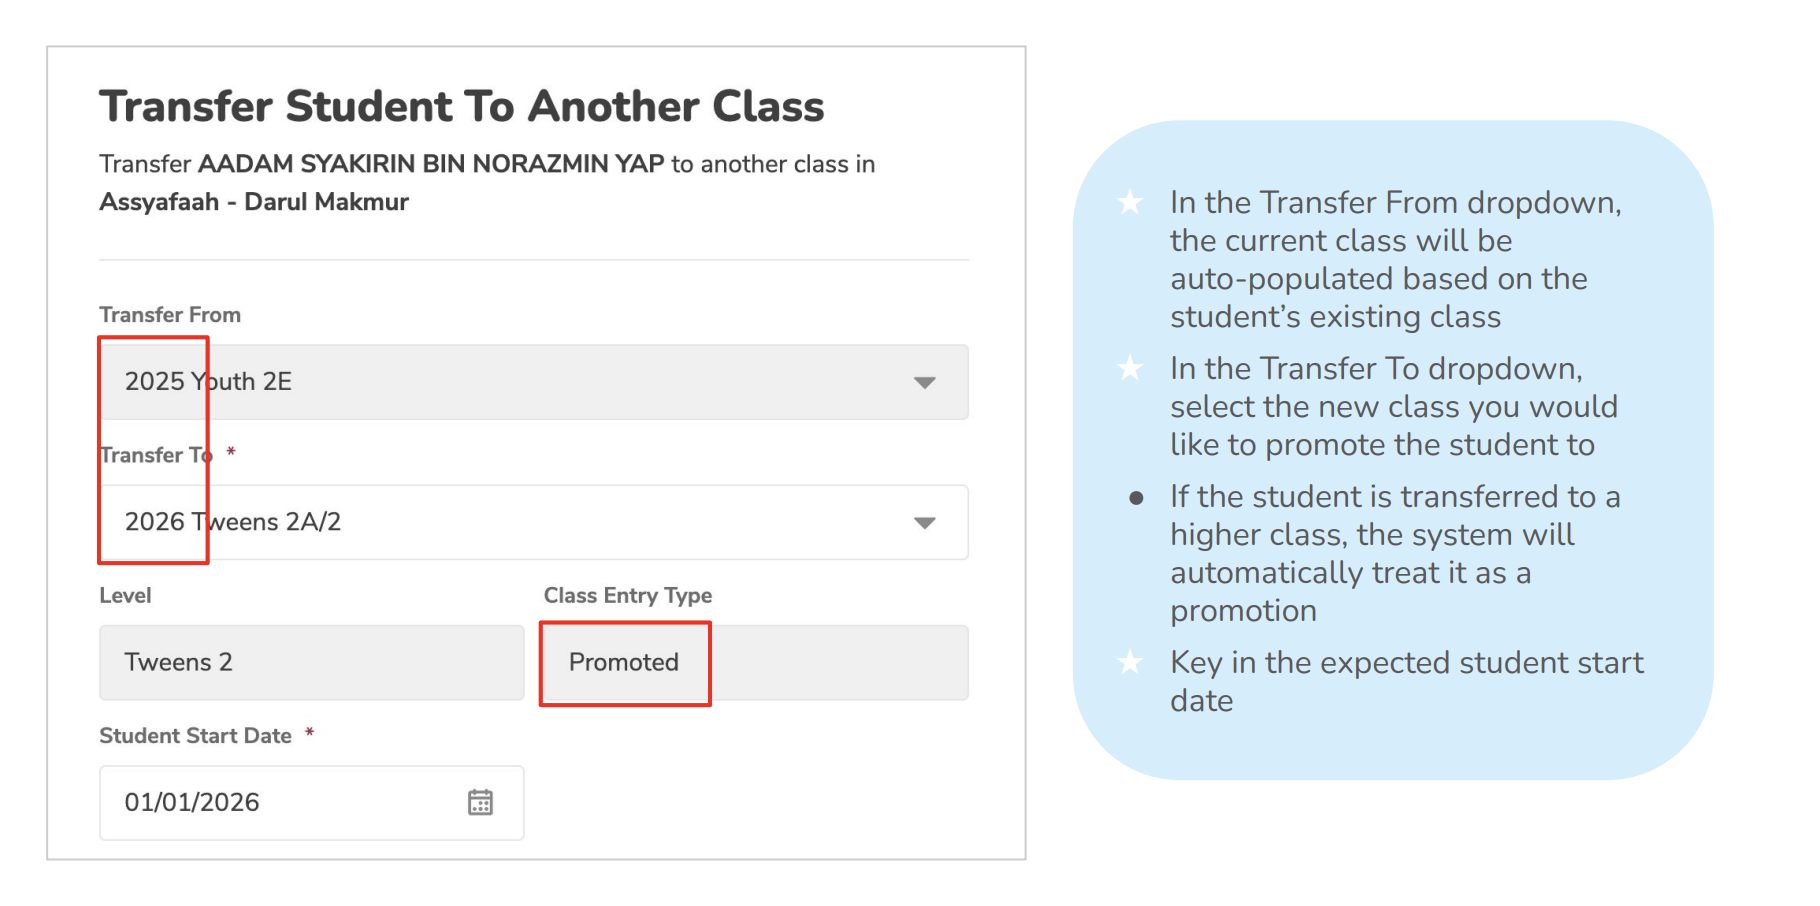
Task: Click the star beside the Transfer To tip
Action: point(1130,369)
